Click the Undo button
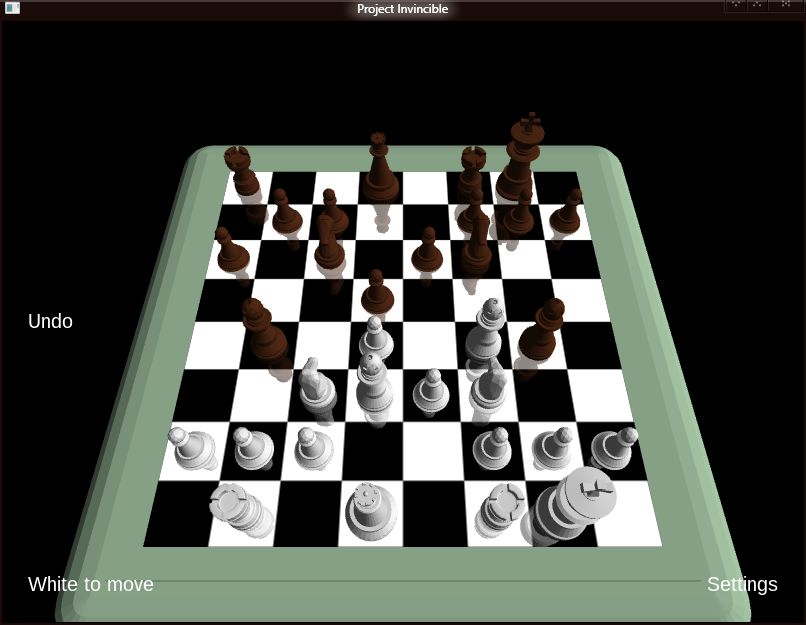Screen dimensions: 806x625 click(50, 321)
